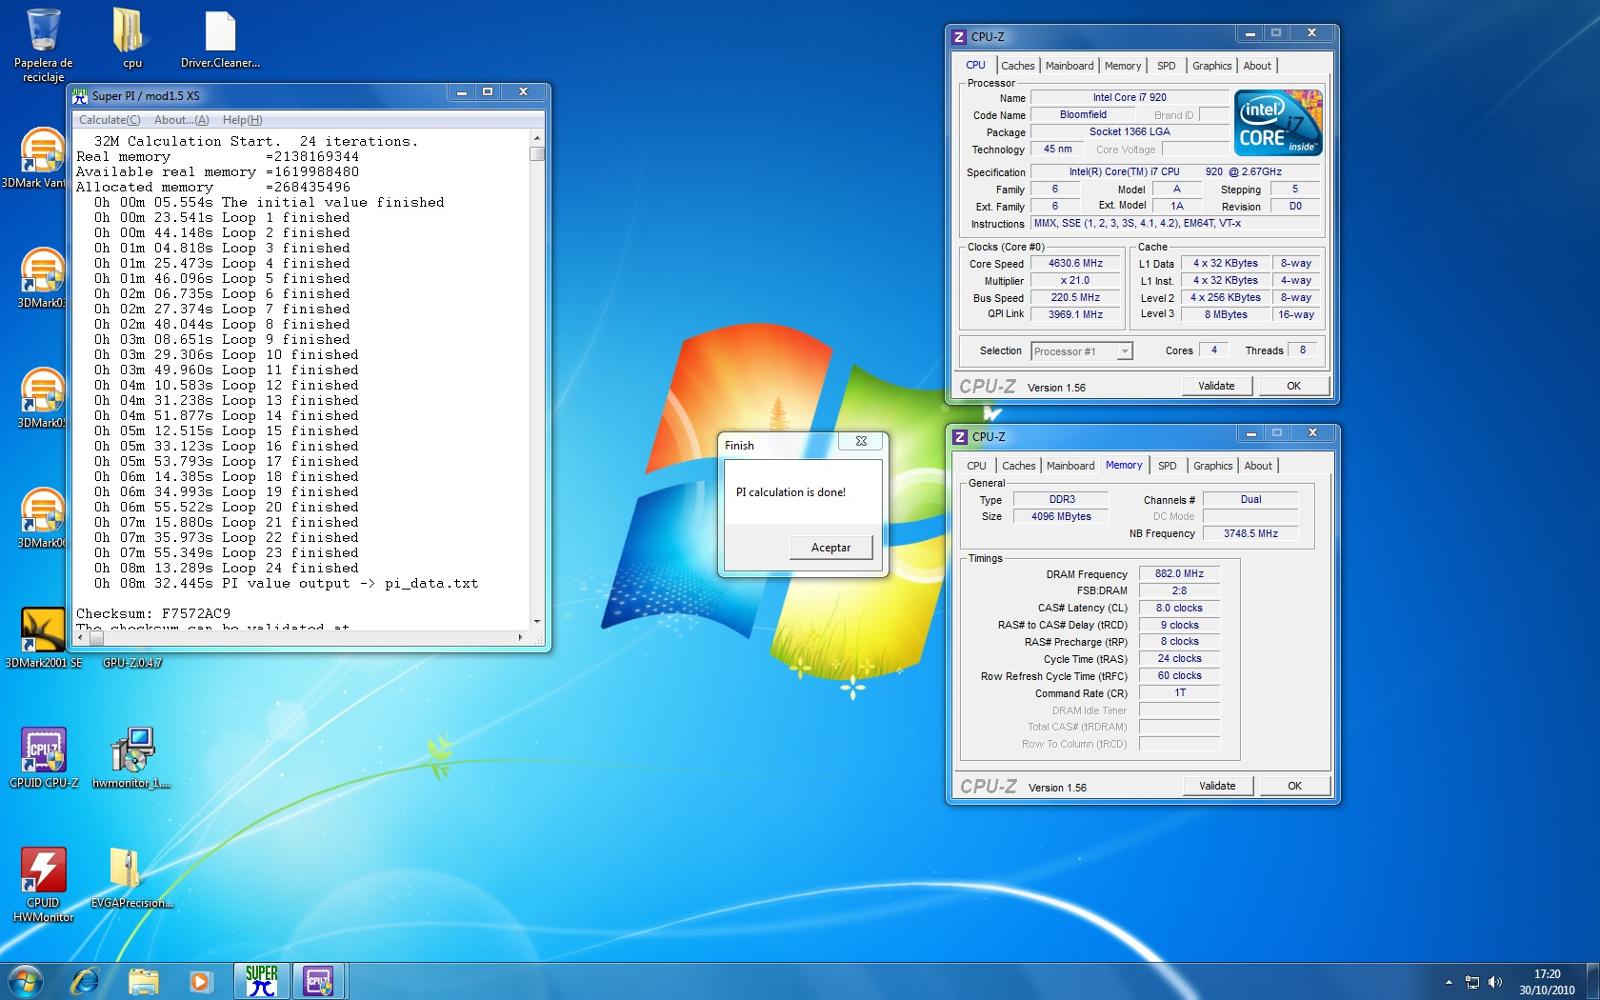Open Windows Media Player taskbar icon
The width and height of the screenshot is (1600, 1000).
click(x=200, y=981)
